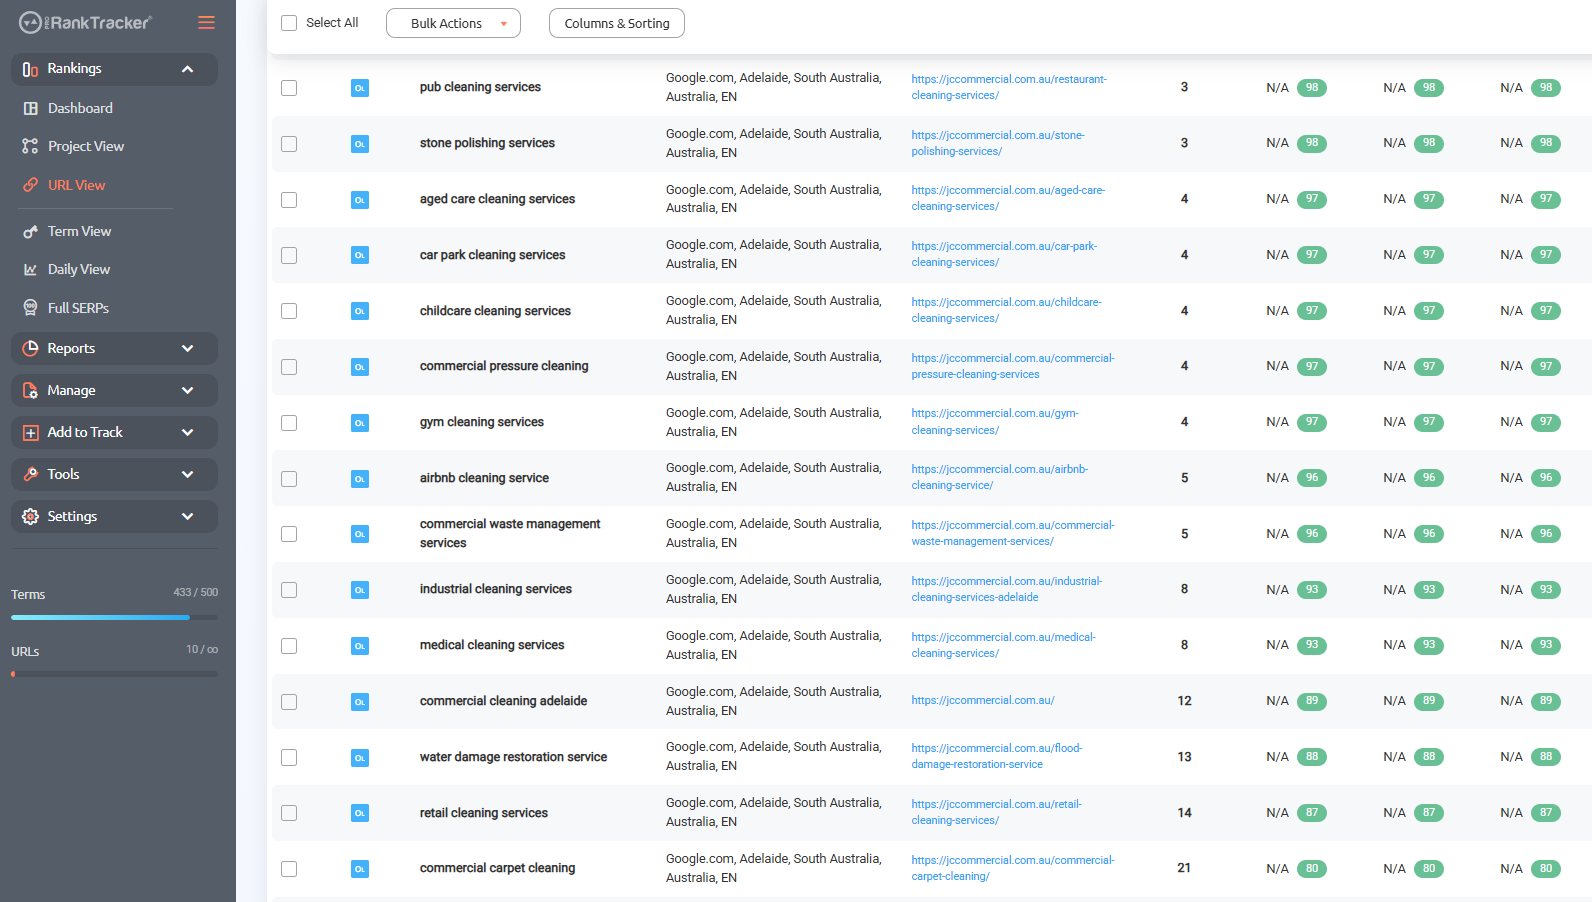The width and height of the screenshot is (1592, 902).
Task: Click the Full SERPs icon
Action: point(31,308)
